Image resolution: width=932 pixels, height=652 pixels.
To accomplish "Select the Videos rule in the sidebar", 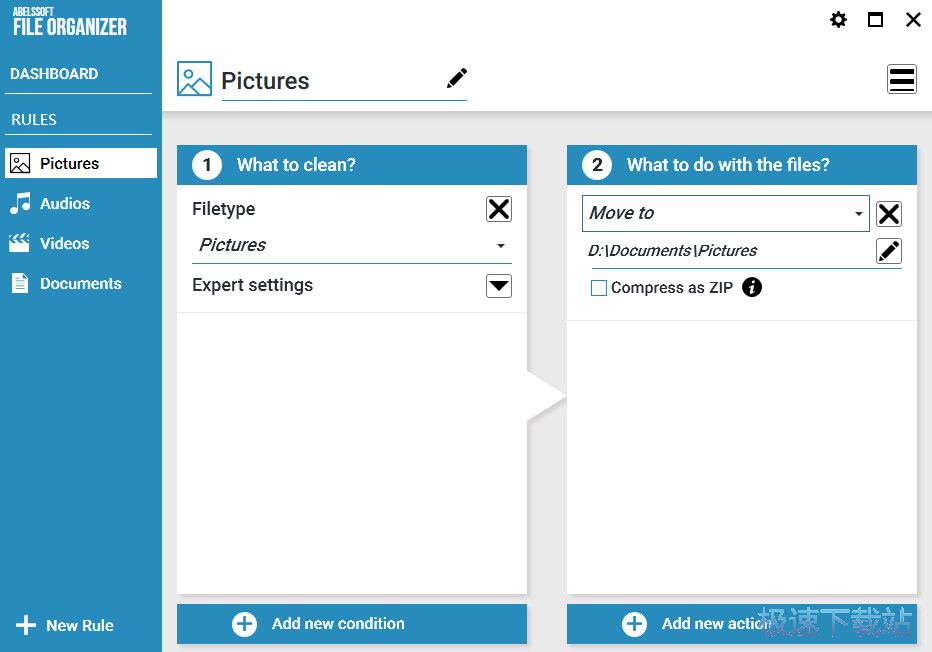I will (x=64, y=244).
